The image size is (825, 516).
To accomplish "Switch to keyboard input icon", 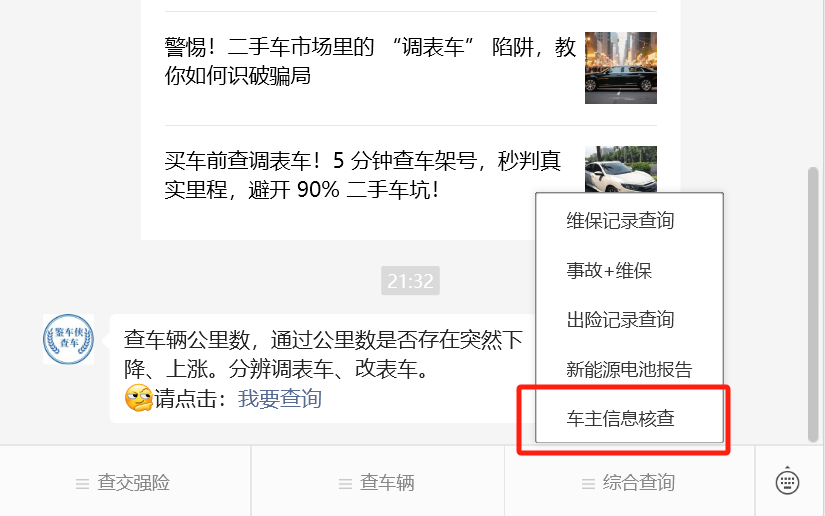I will (x=787, y=481).
